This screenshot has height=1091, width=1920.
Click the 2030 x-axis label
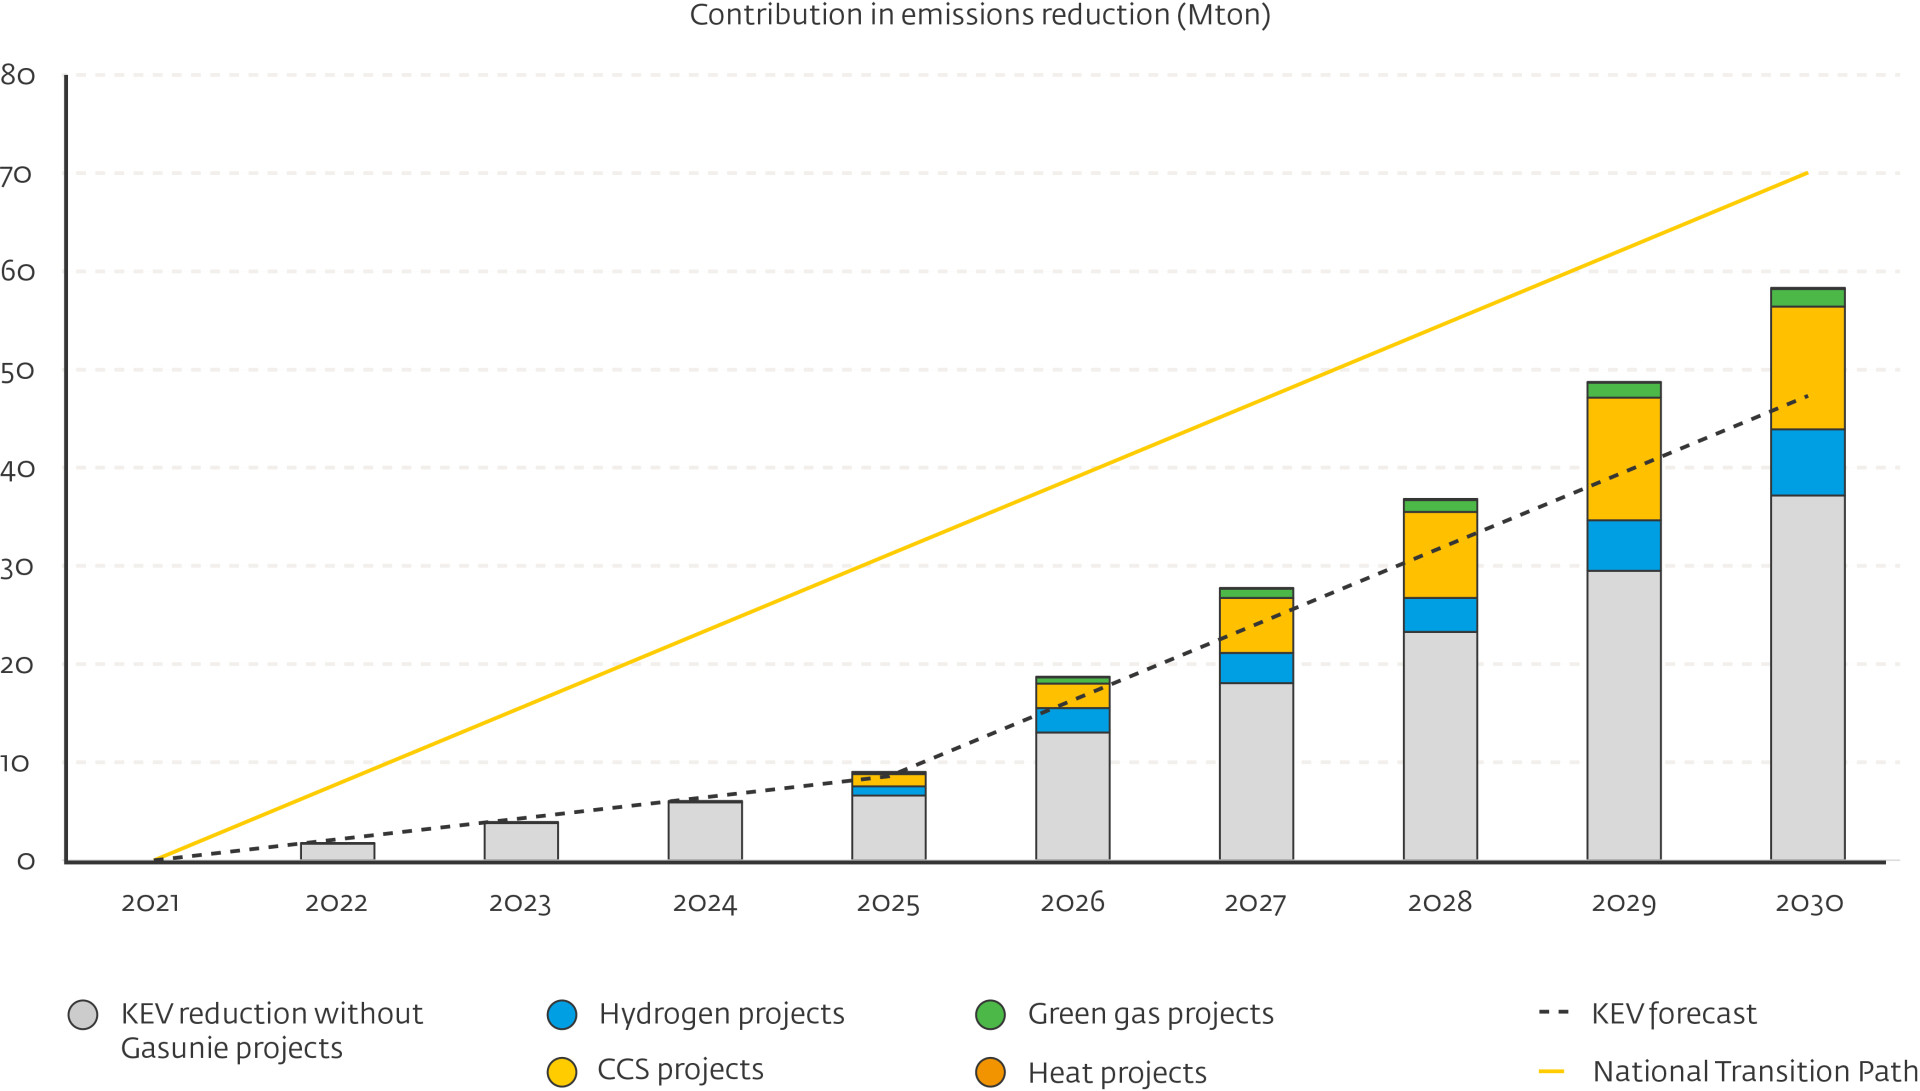pyautogui.click(x=1809, y=904)
